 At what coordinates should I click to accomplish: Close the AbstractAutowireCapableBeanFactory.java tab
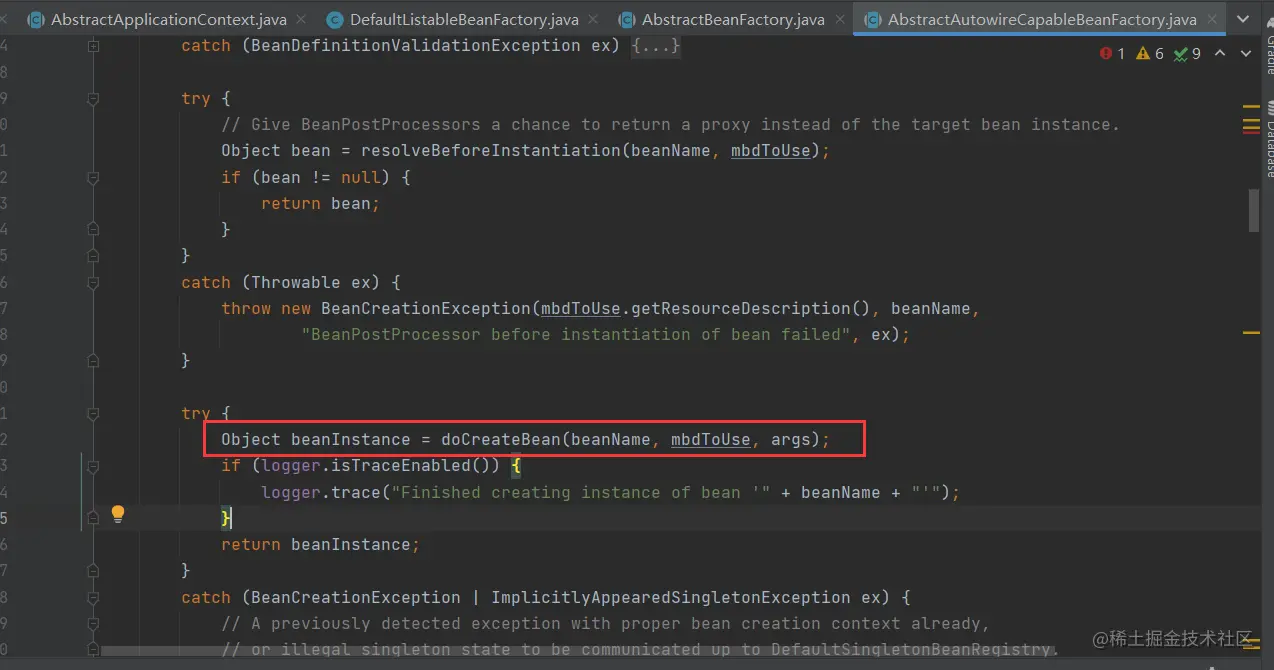coord(1212,19)
